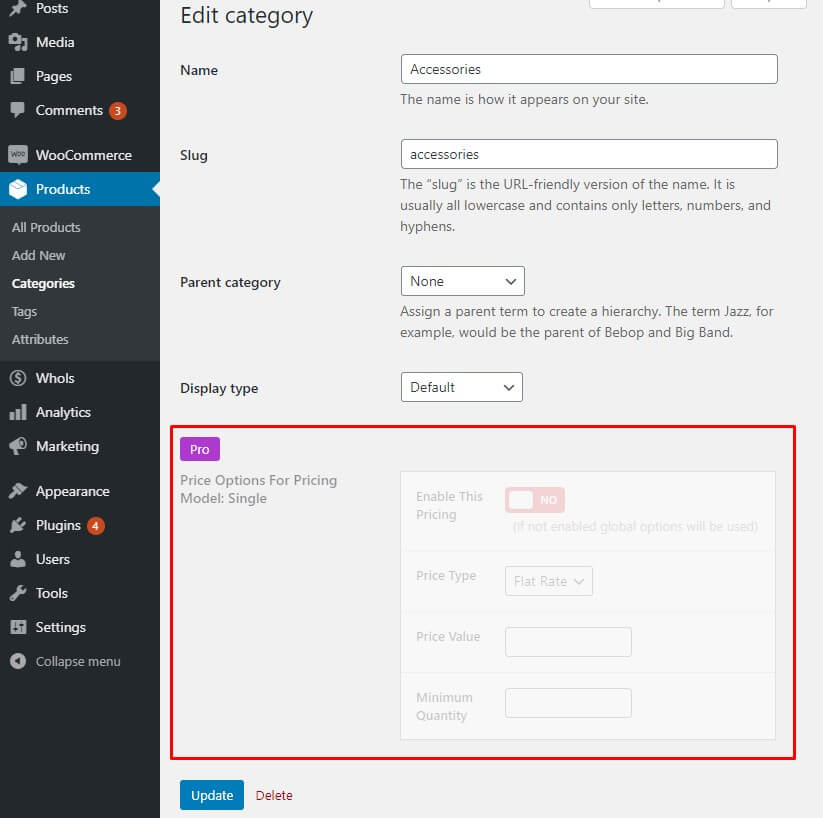Open the WooCommerce menu label
The height and width of the screenshot is (818, 823).
(x=84, y=155)
